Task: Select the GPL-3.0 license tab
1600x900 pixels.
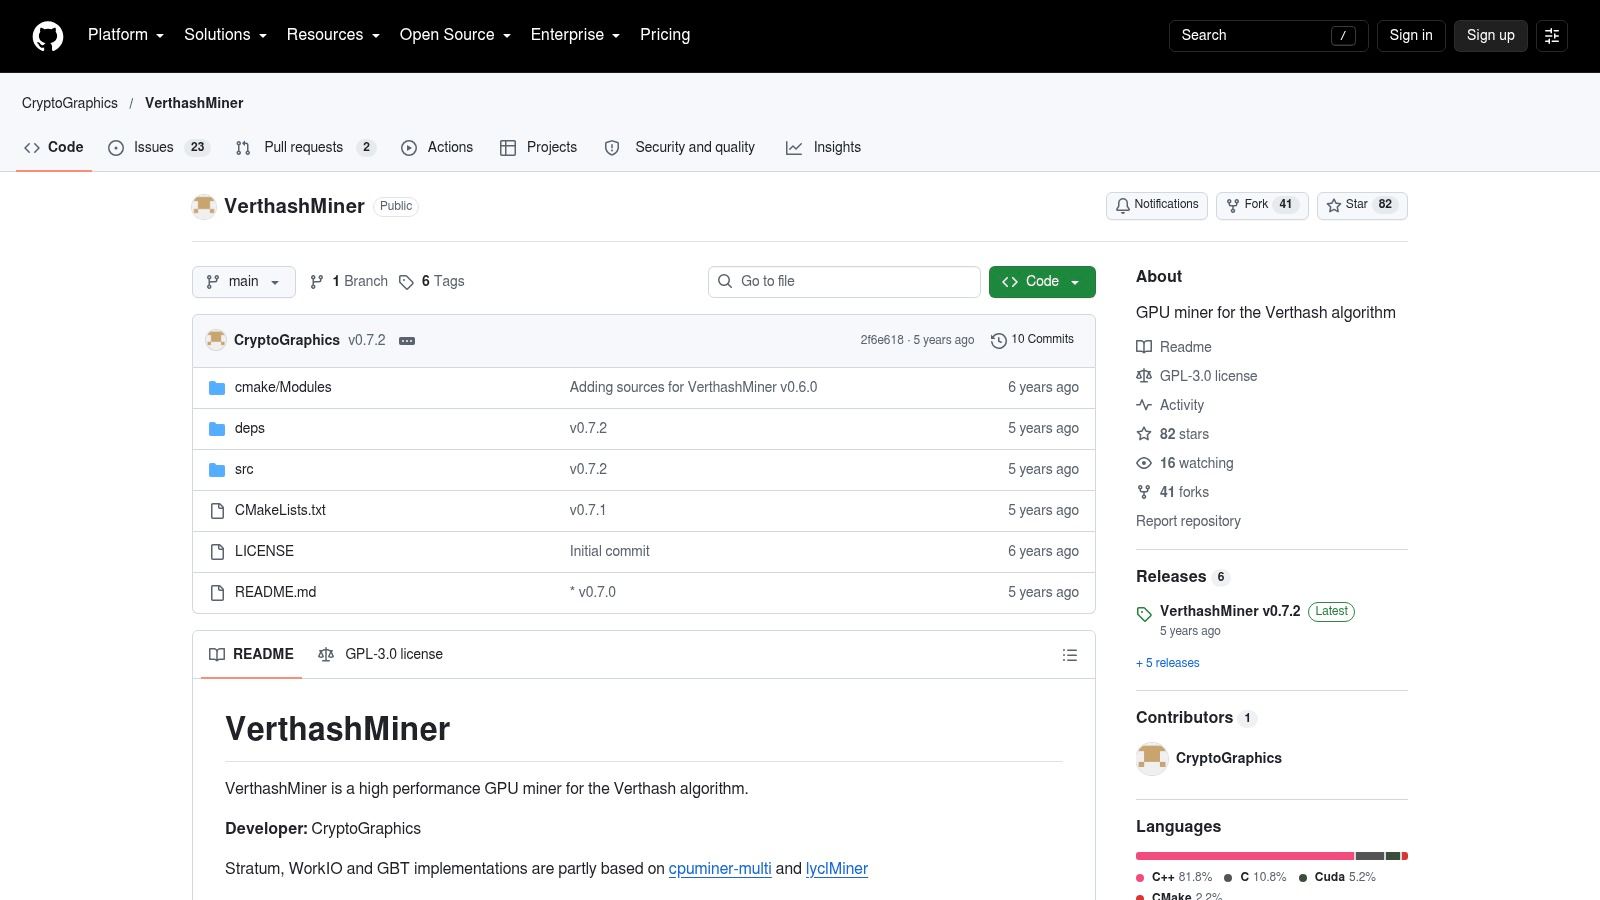Action: click(380, 655)
